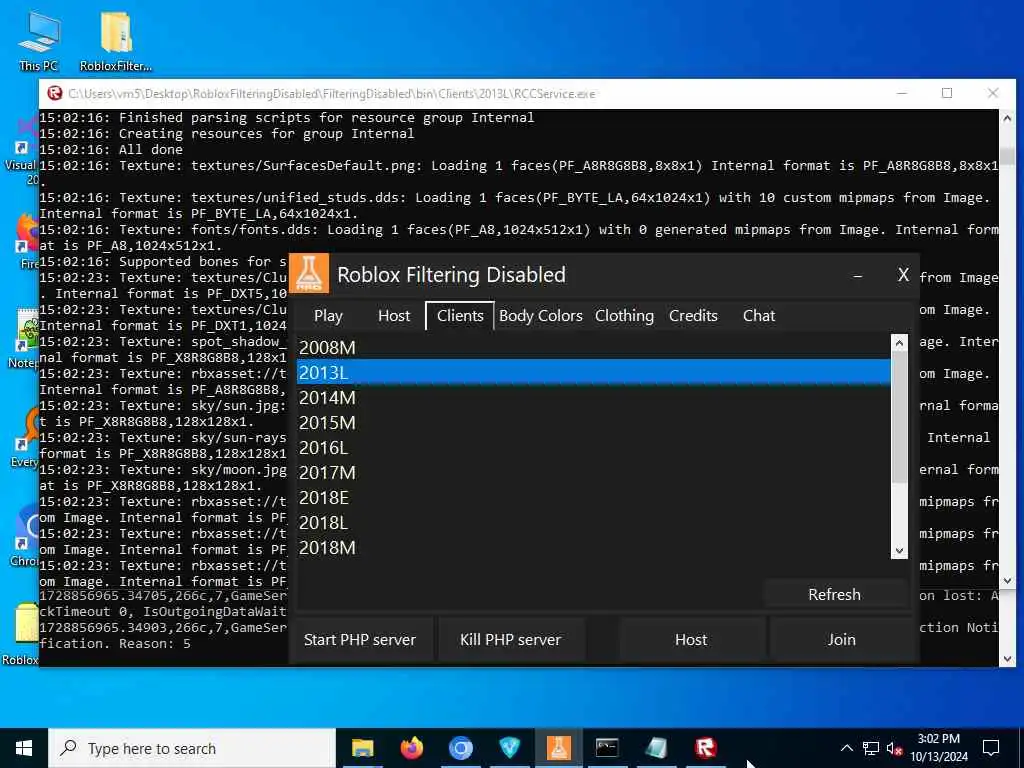Image resolution: width=1024 pixels, height=768 pixels.
Task: Click the console window scroll up arrow
Action: 1007,118
